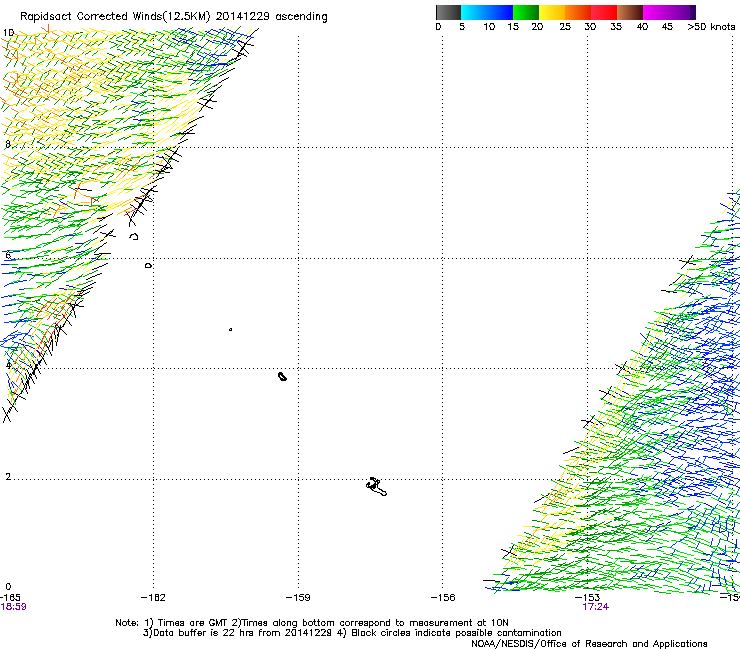Click the 'Rapidscat Corrected Winds(12.5KM)' title text
Viewport: 740px width, 650px height.
115,17
